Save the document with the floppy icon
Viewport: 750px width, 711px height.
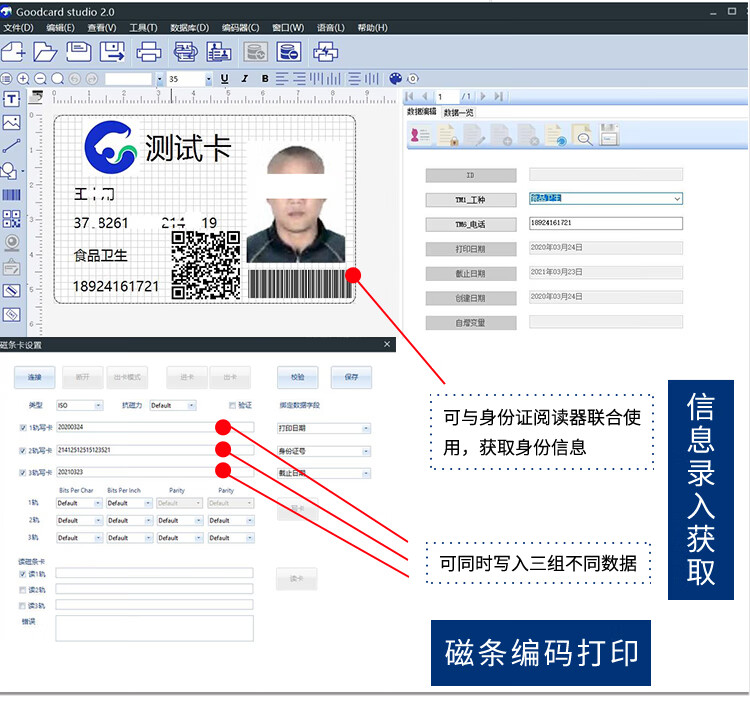pos(78,51)
